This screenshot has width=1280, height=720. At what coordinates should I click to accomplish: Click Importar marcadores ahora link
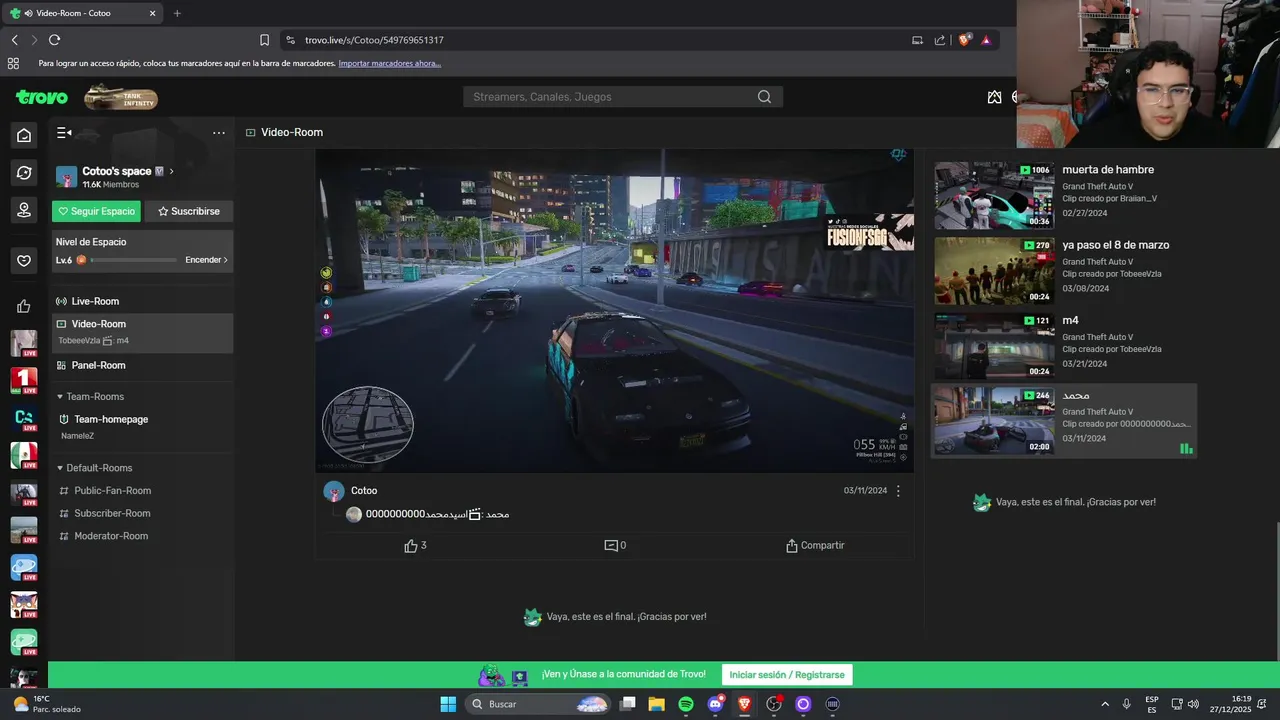tap(389, 63)
